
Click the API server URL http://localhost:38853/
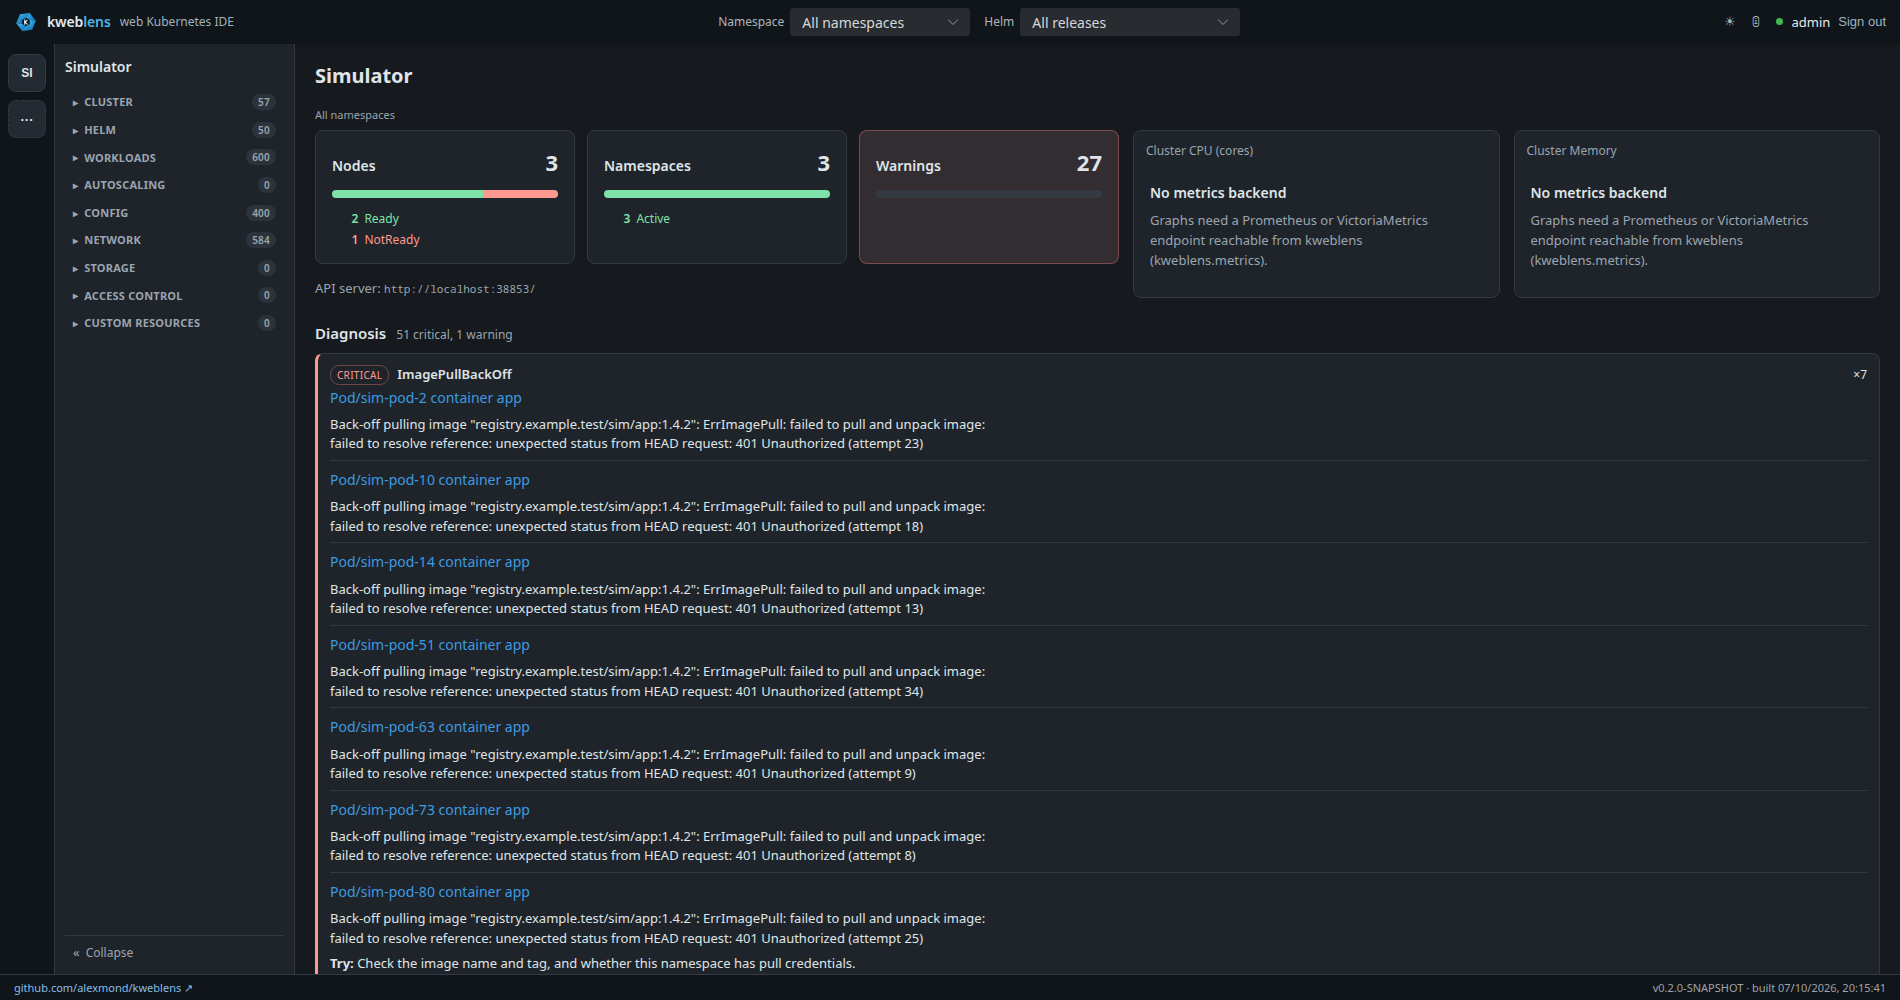(x=459, y=289)
